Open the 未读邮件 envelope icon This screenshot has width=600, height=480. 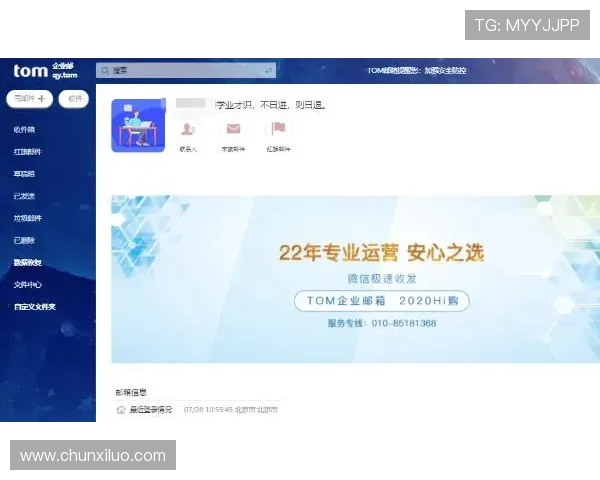(233, 129)
